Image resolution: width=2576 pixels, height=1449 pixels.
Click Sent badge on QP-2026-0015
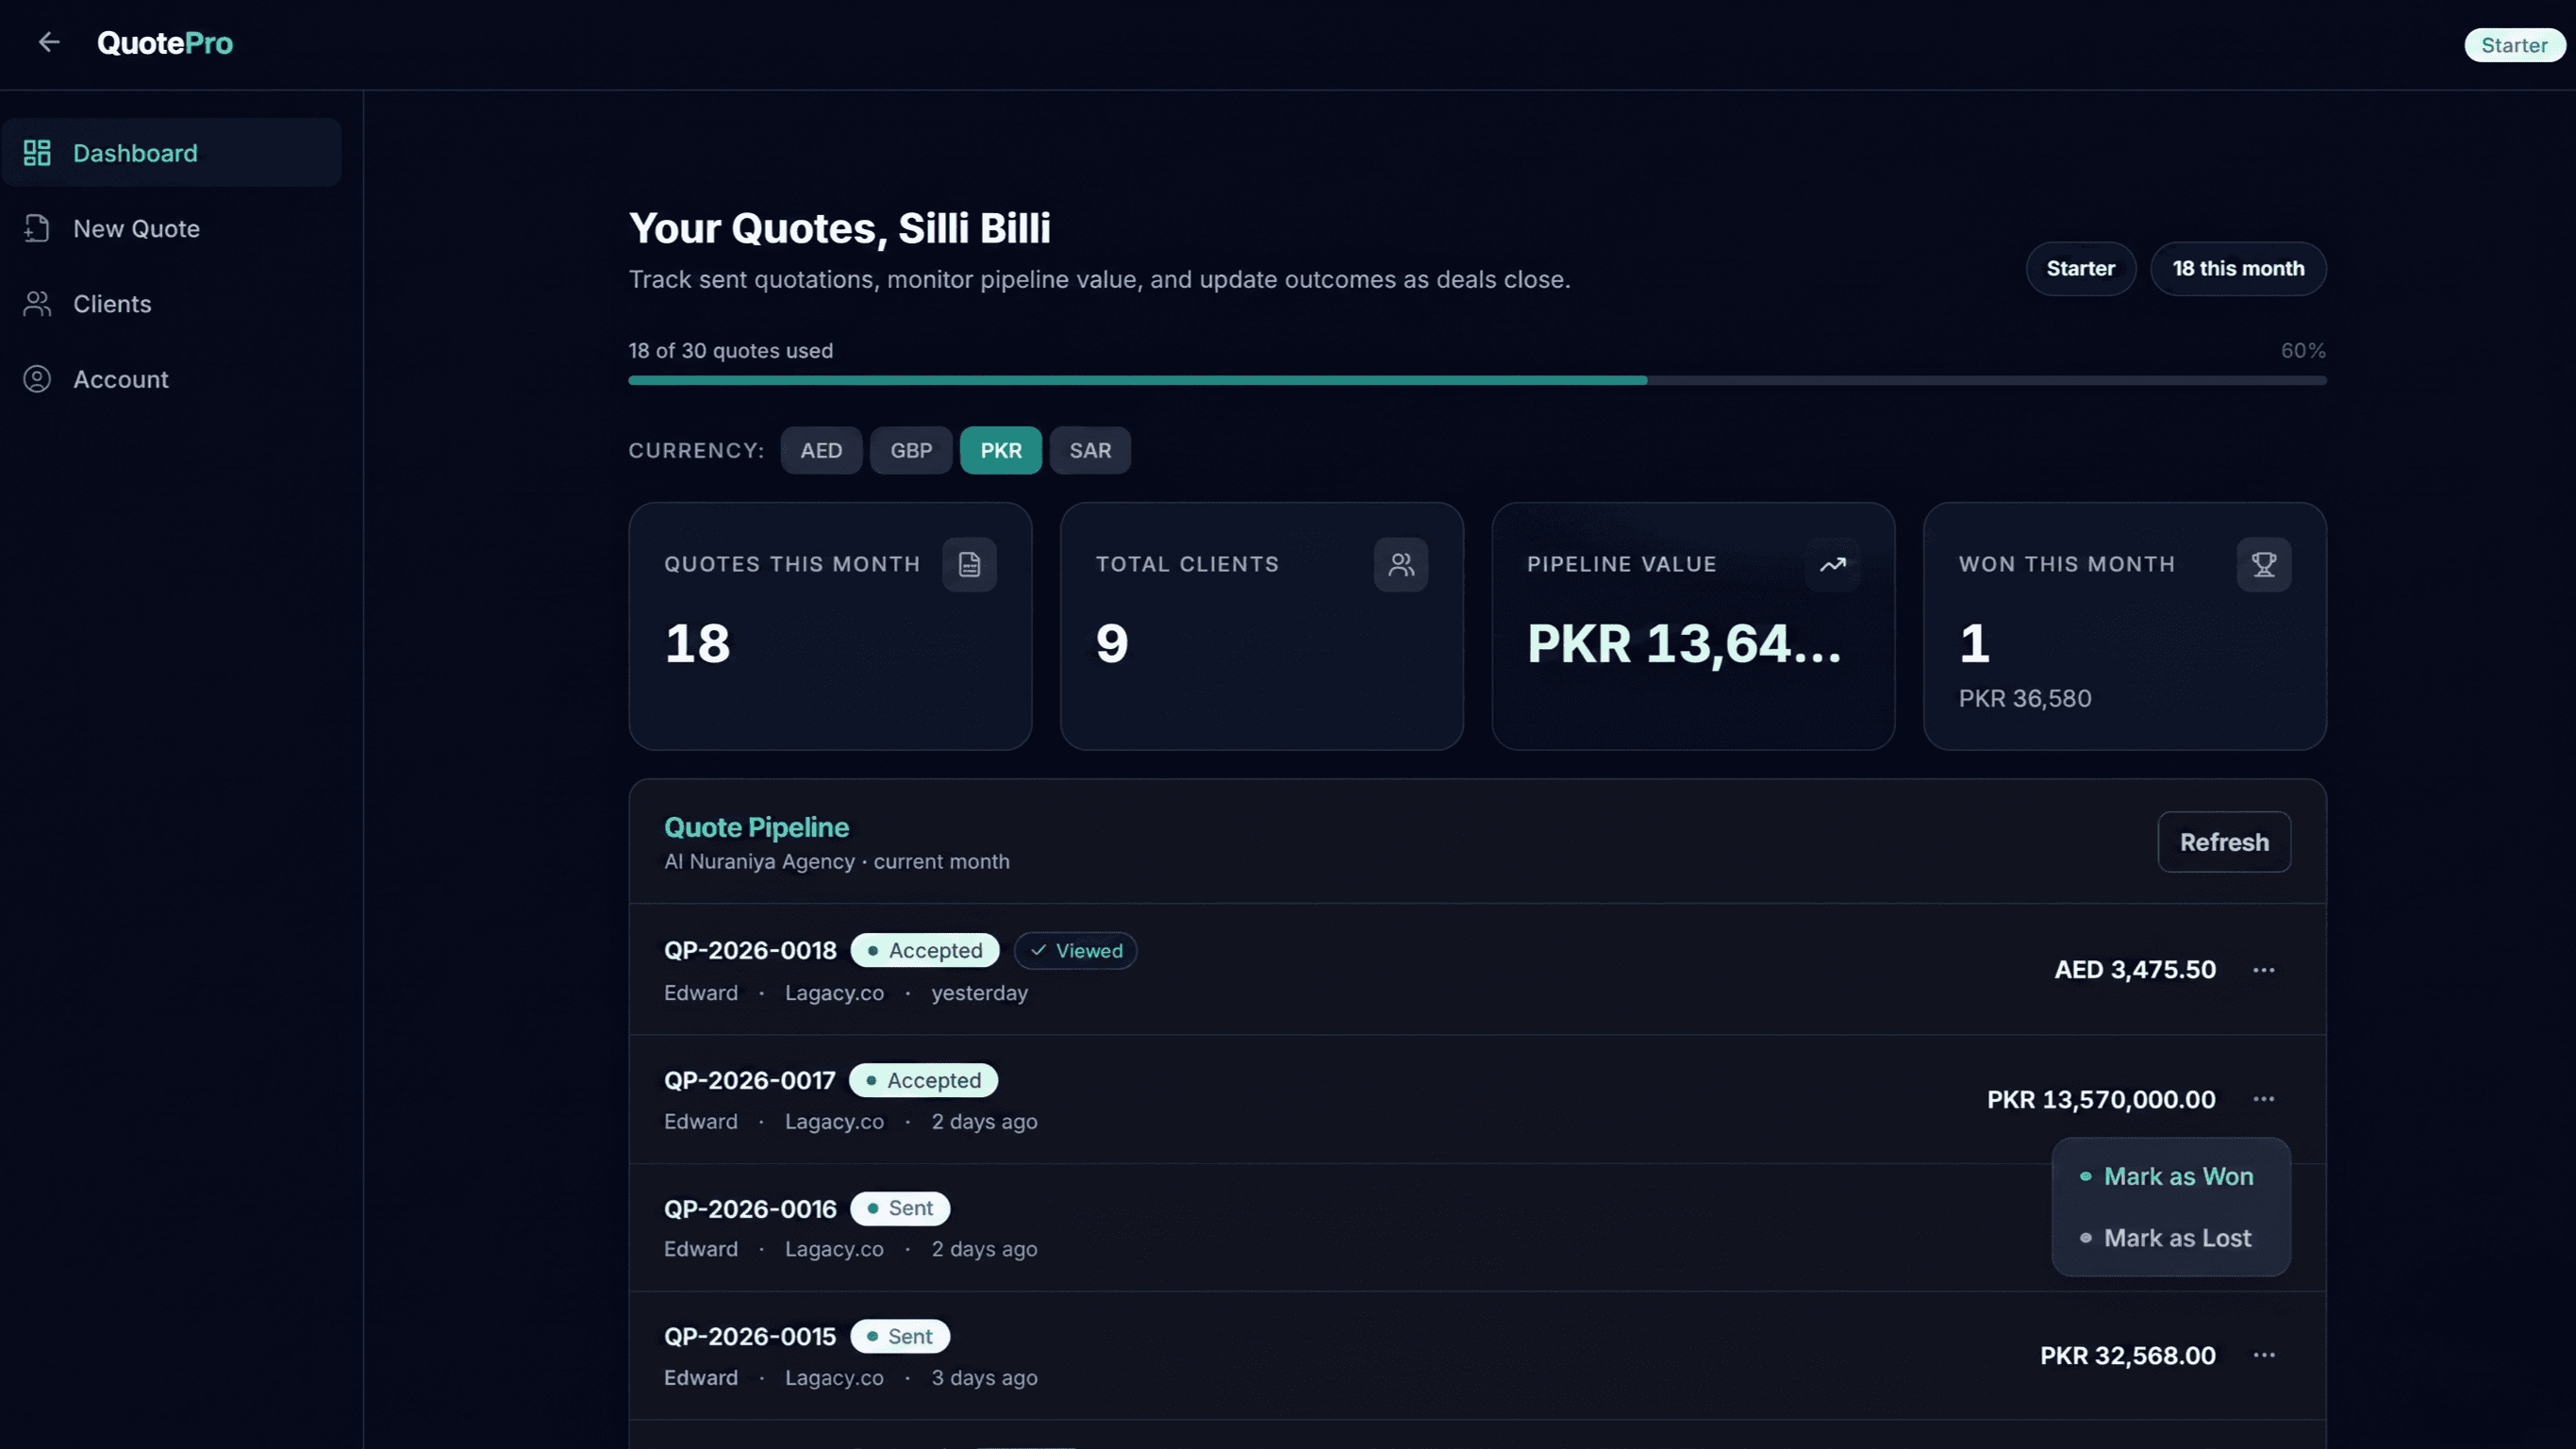tap(900, 1336)
